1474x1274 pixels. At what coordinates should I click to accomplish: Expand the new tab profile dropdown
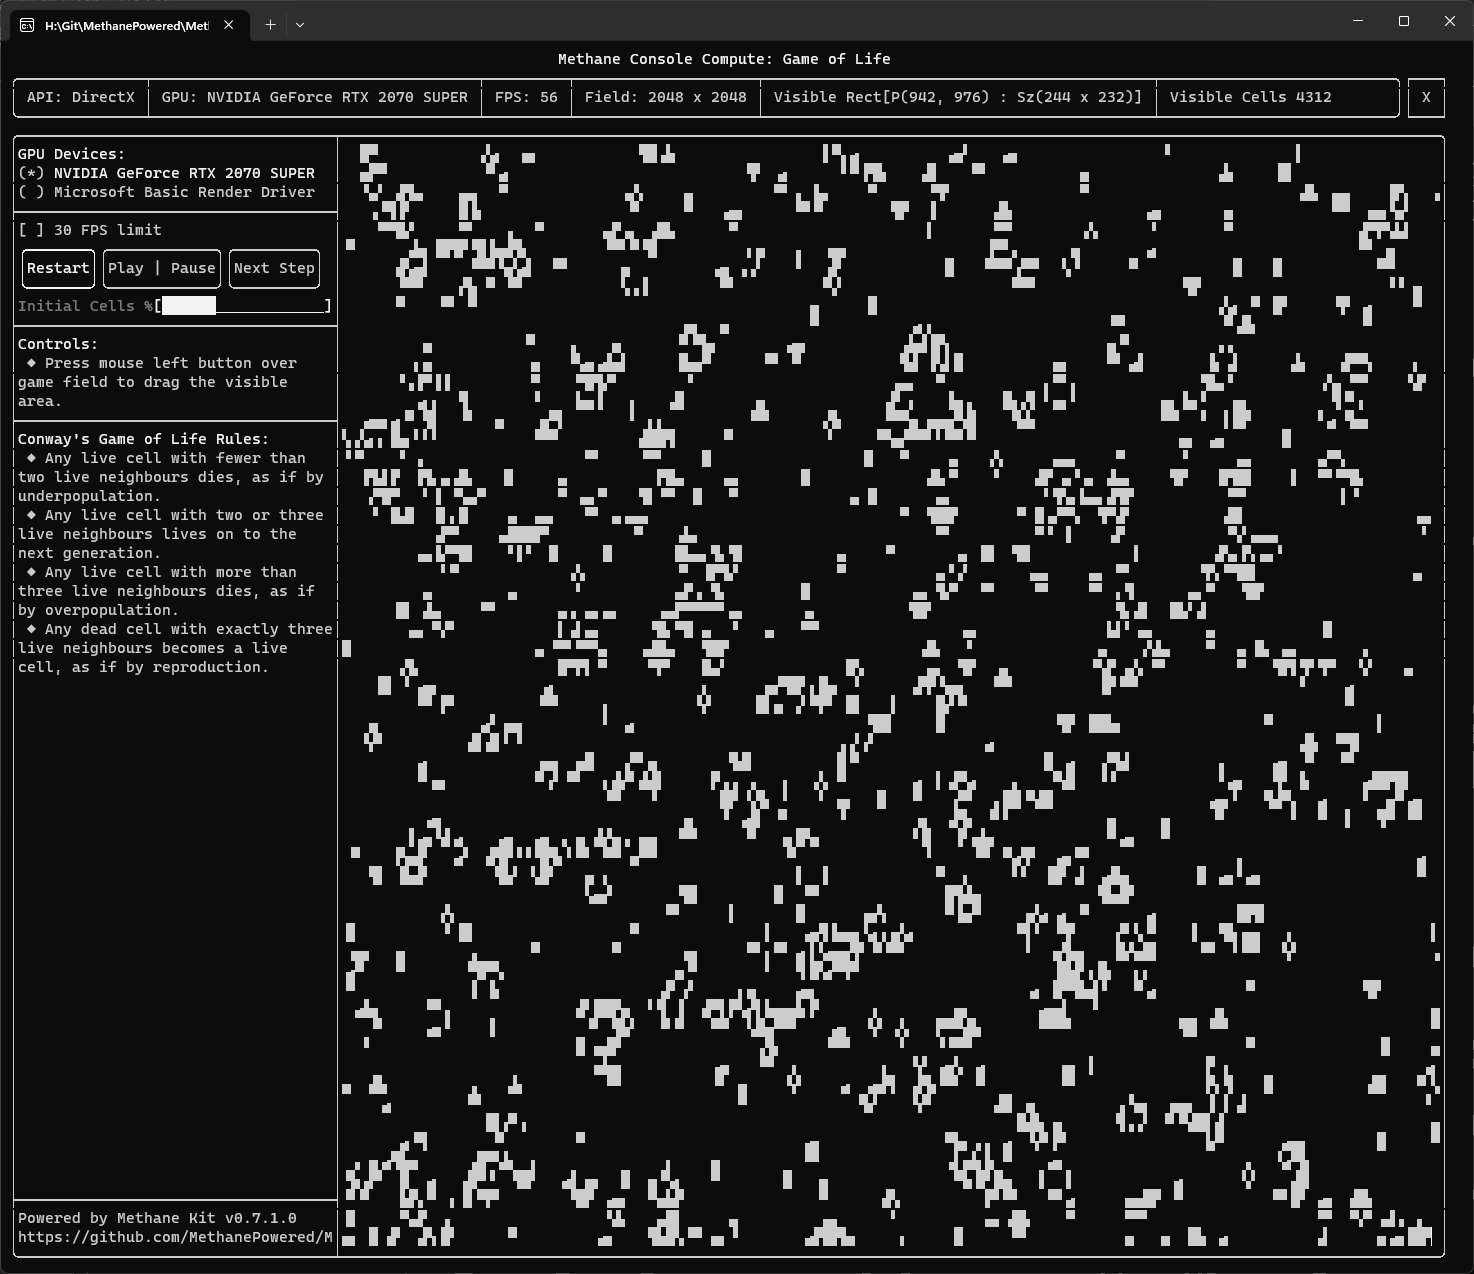pyautogui.click(x=300, y=25)
